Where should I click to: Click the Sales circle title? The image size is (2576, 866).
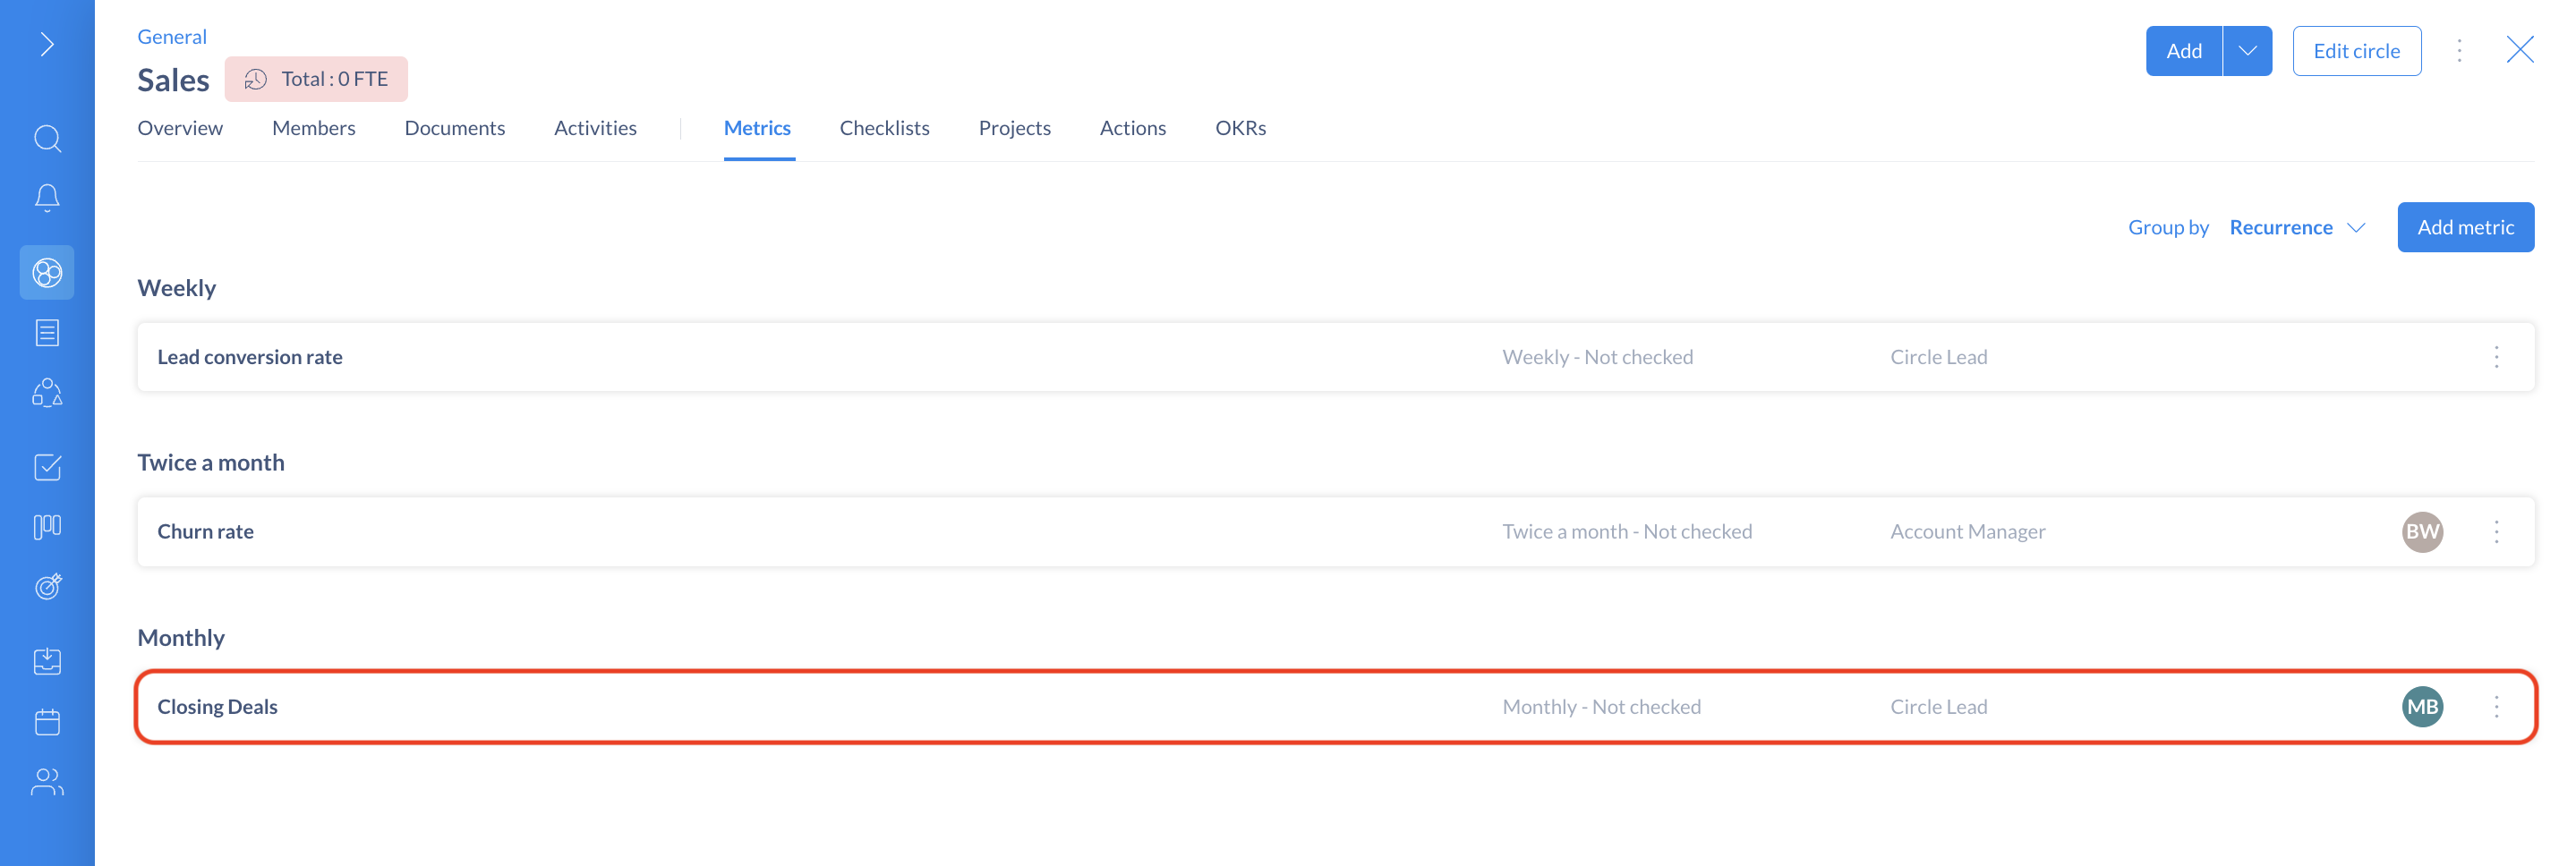[173, 80]
